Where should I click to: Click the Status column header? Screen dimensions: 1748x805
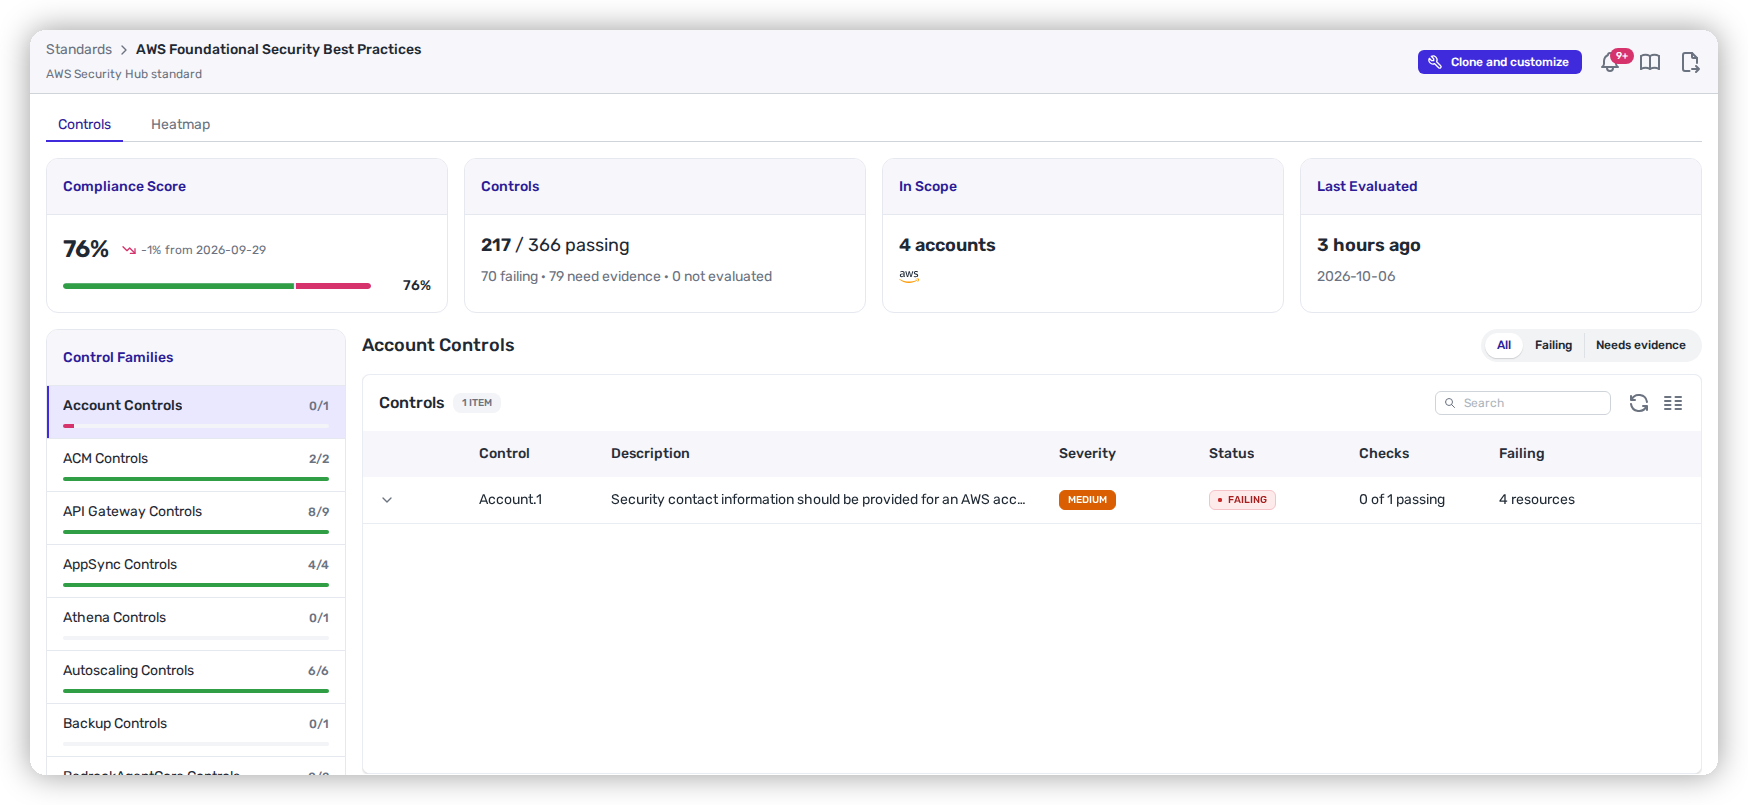click(x=1231, y=453)
